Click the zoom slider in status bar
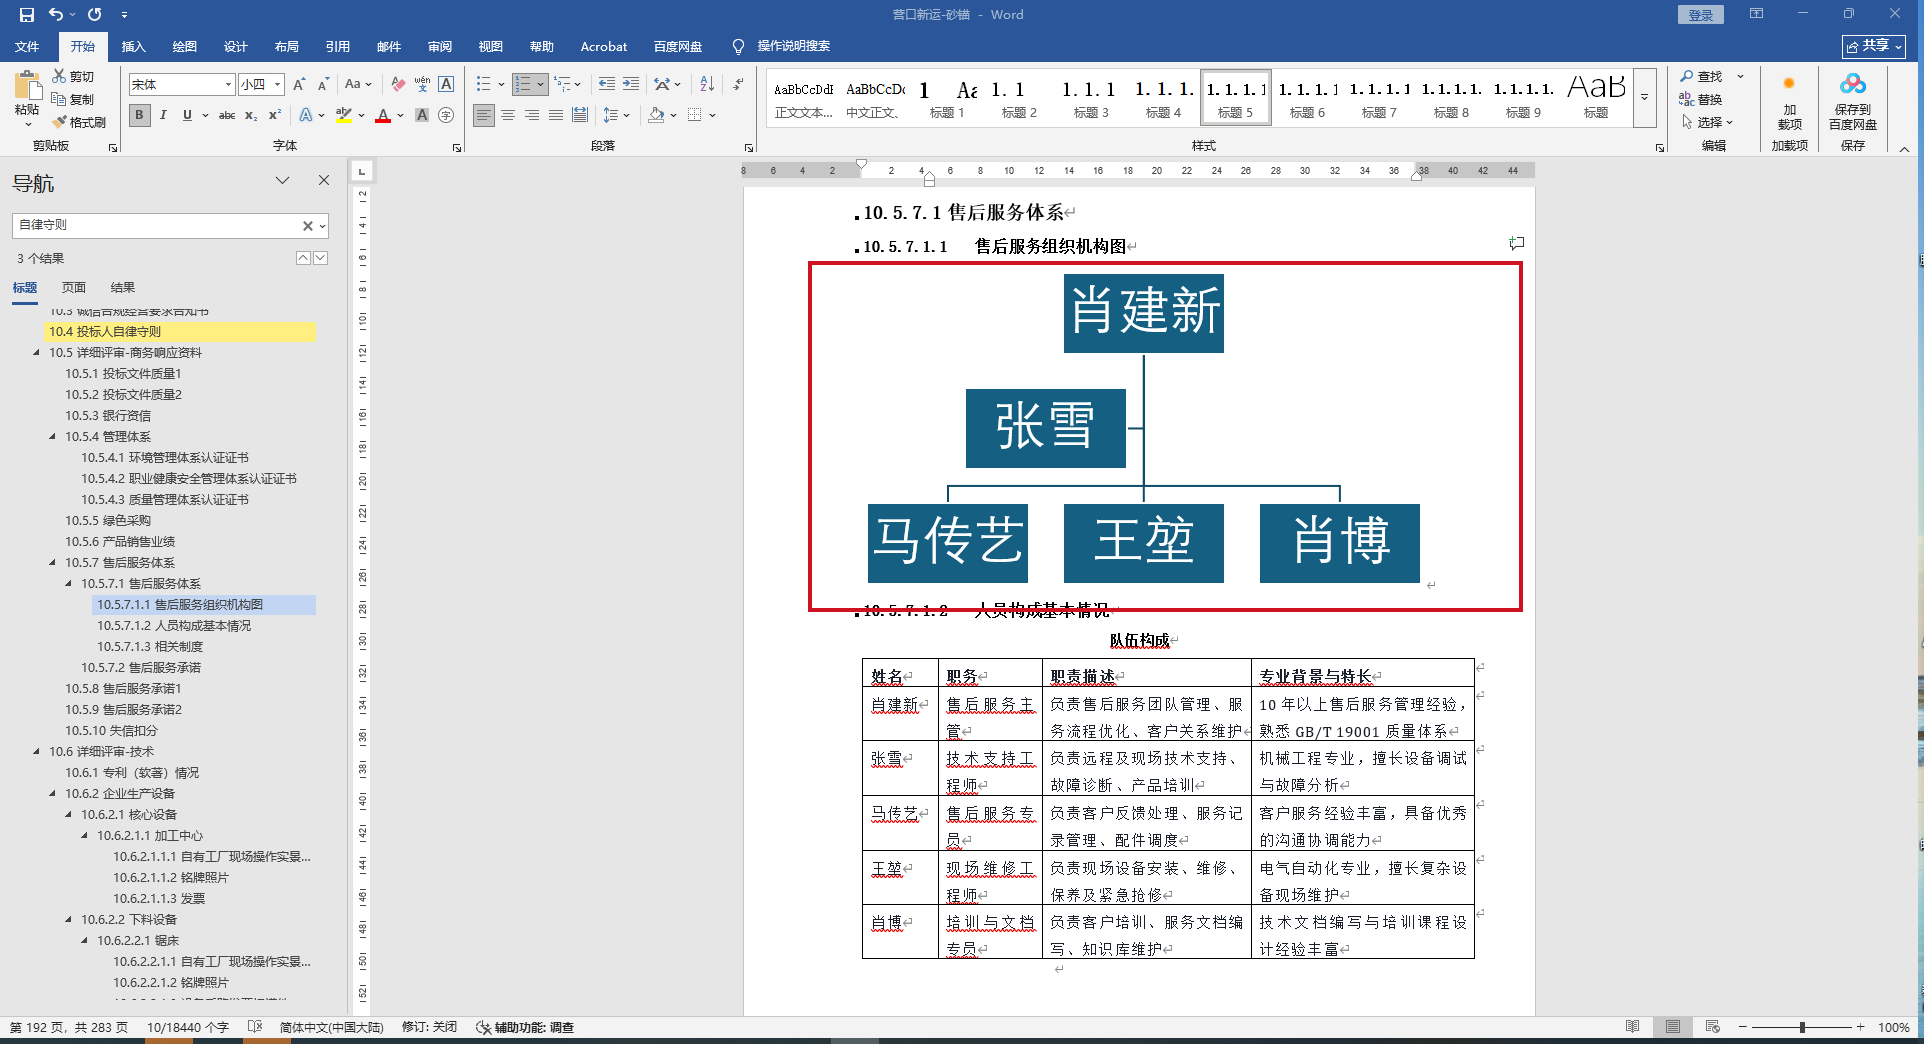The width and height of the screenshot is (1924, 1044). pyautogui.click(x=1802, y=1027)
